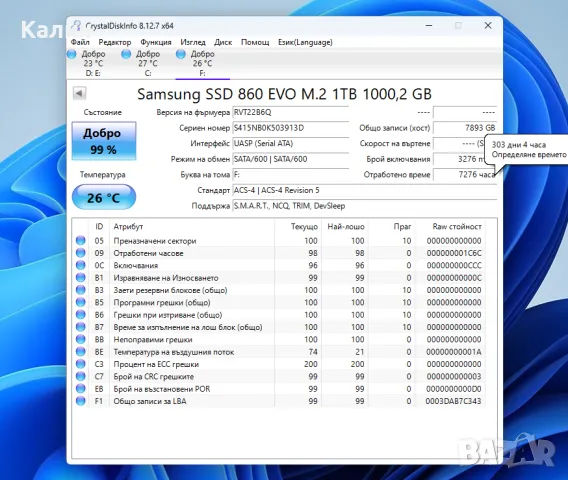Open the Редактор menu
568x480 pixels.
coord(115,42)
